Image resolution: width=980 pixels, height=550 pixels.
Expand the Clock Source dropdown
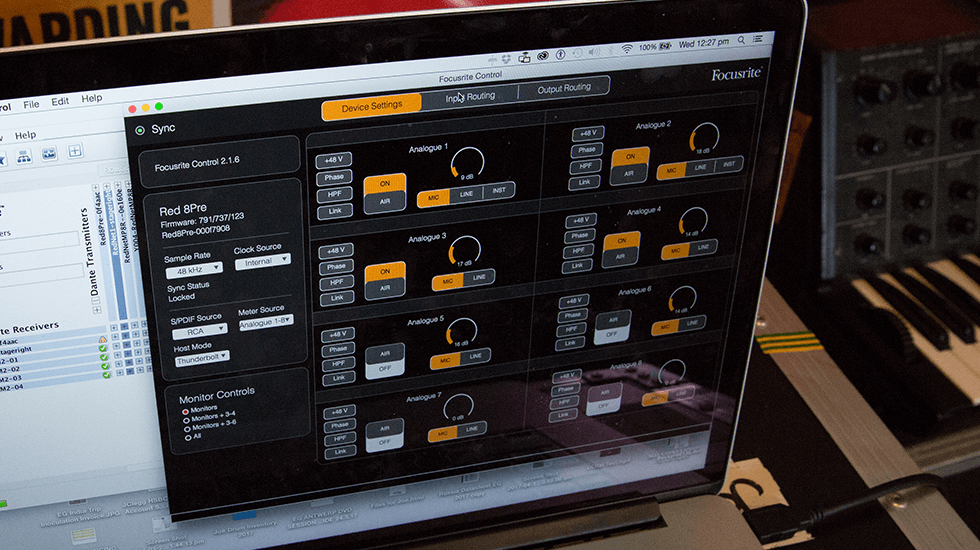point(263,260)
